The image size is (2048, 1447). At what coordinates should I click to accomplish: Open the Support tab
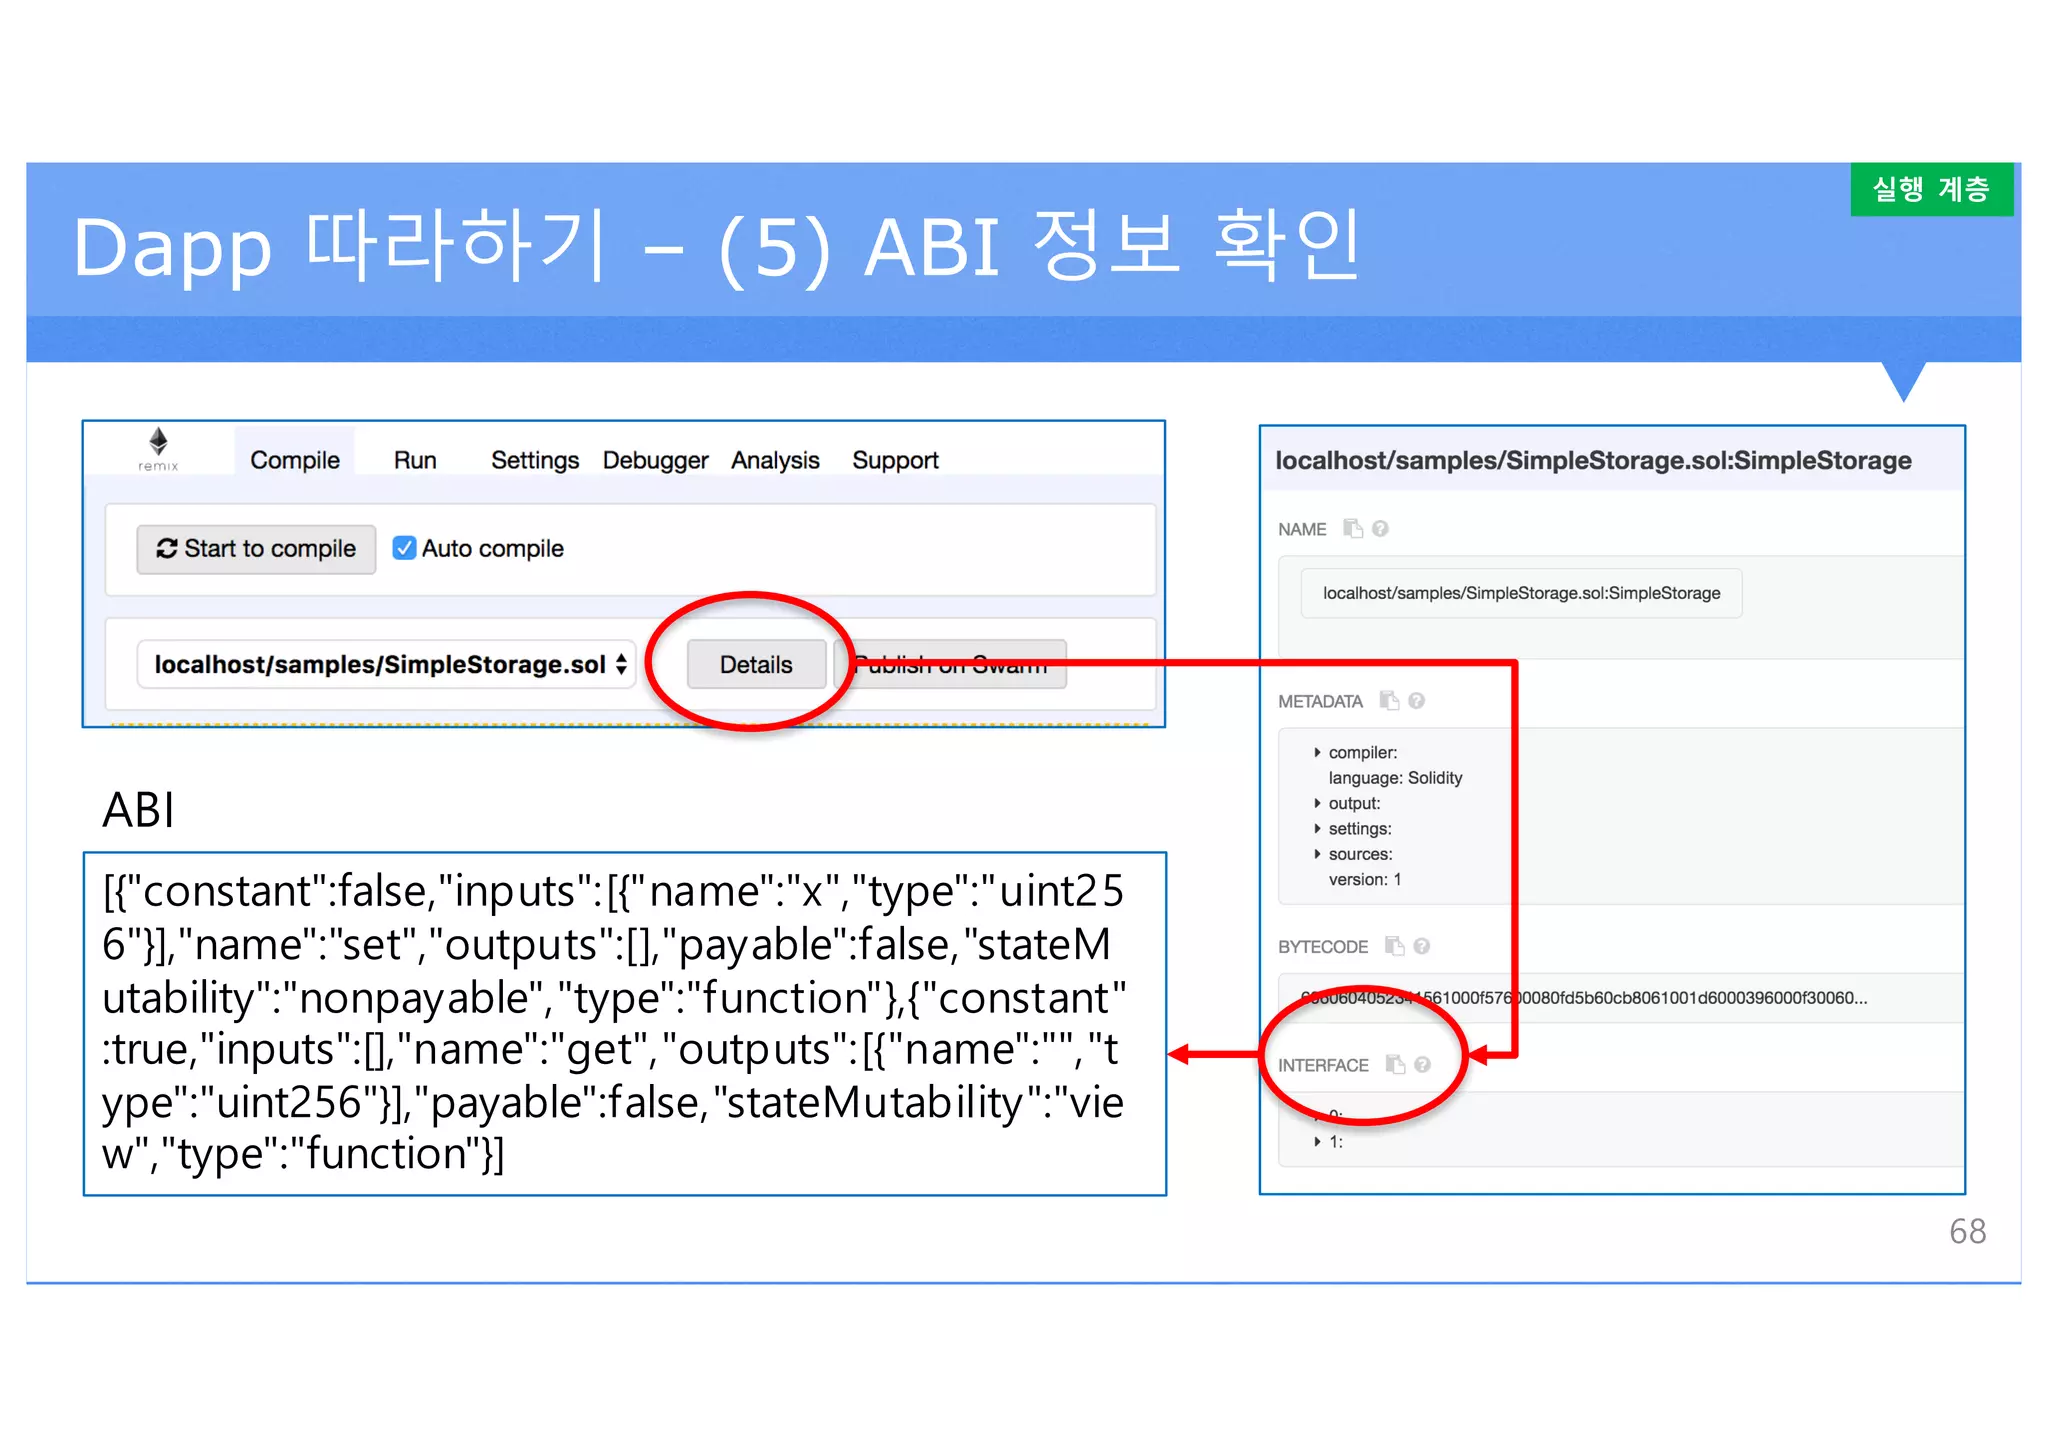(x=895, y=460)
